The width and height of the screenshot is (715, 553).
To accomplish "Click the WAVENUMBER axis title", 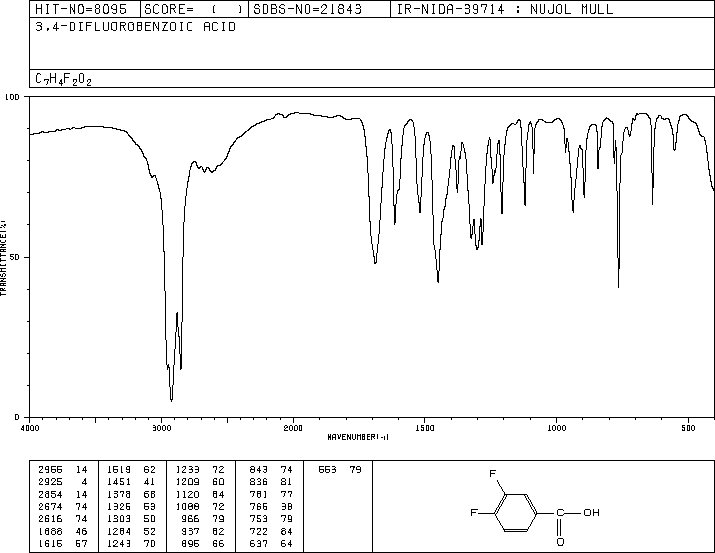I will [x=358, y=437].
